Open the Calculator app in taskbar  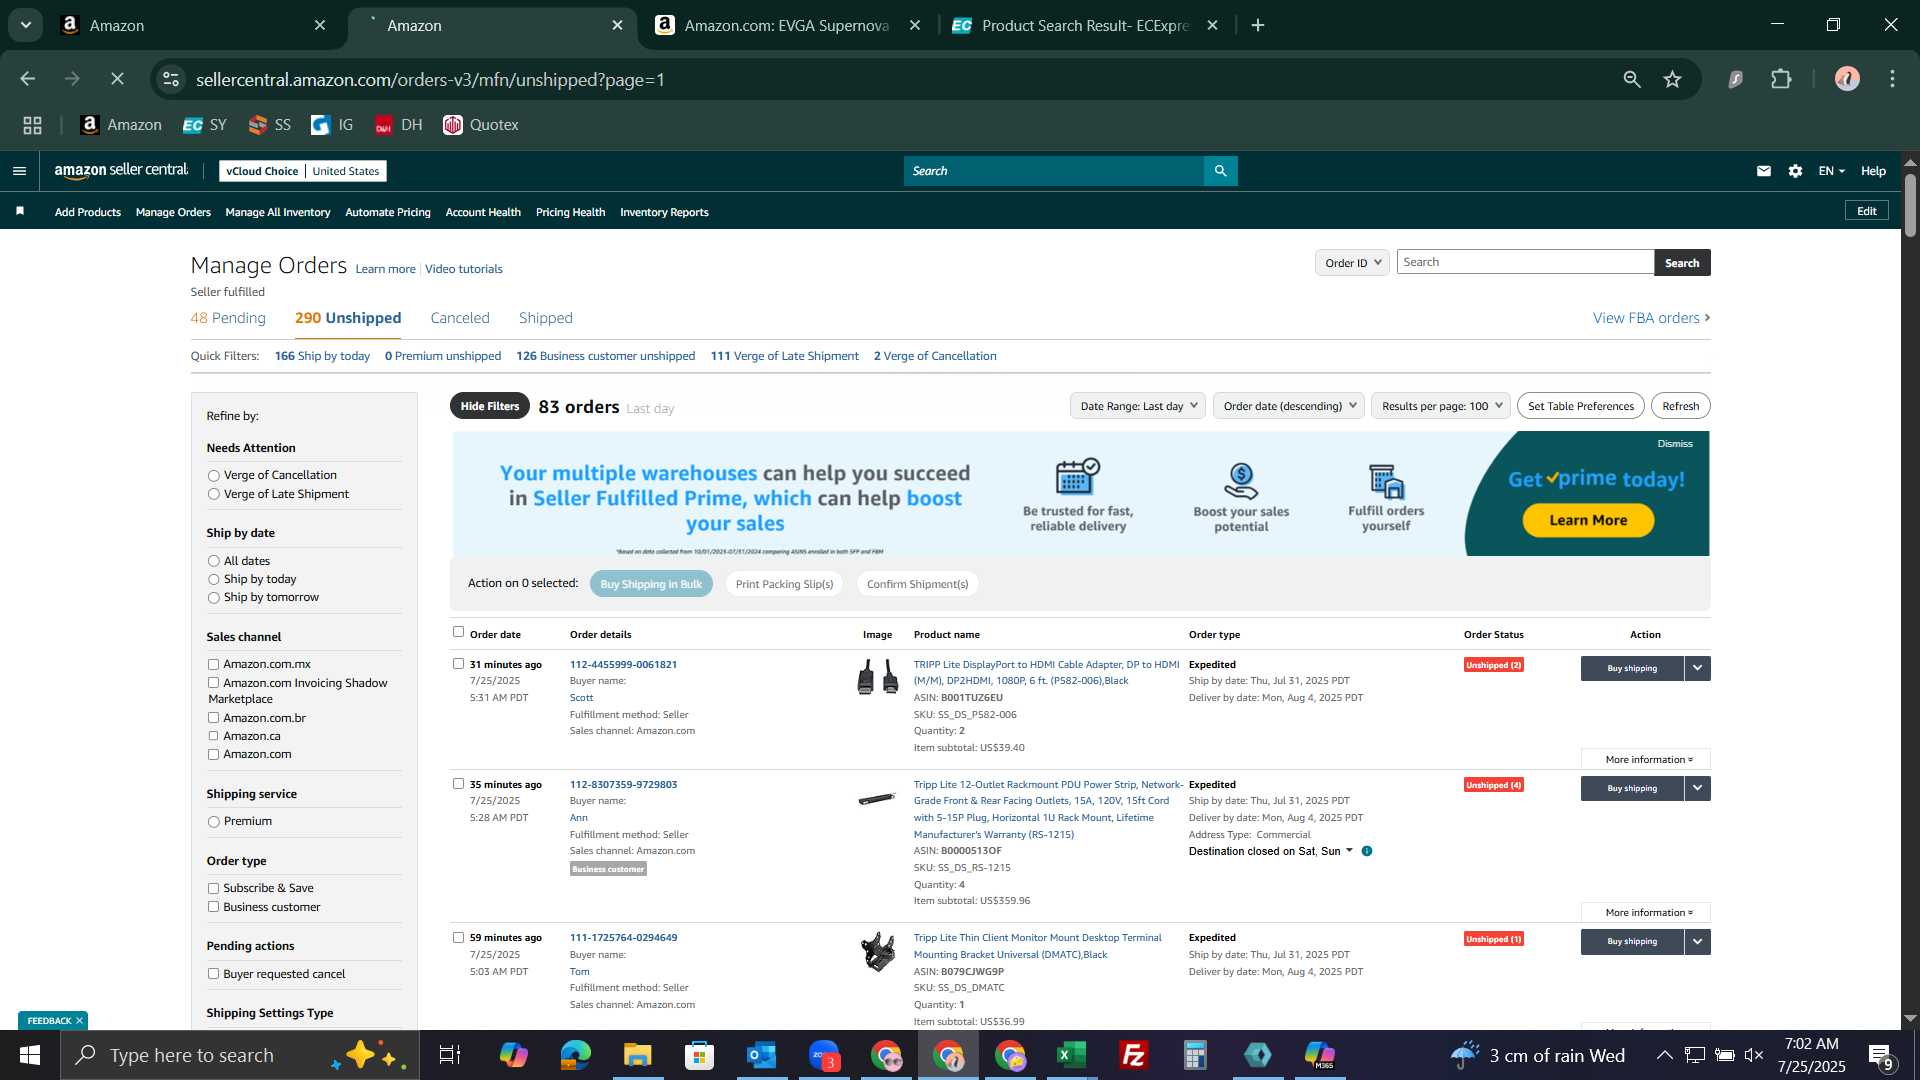coord(1195,1055)
